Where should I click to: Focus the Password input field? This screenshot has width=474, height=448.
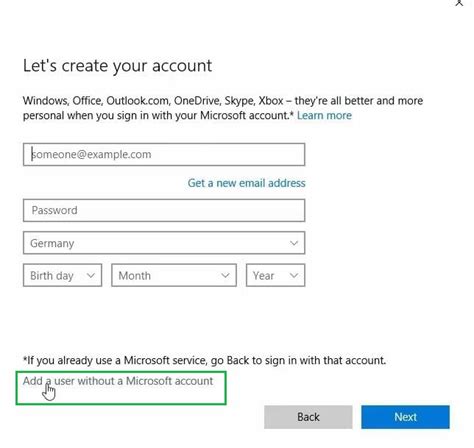164,211
